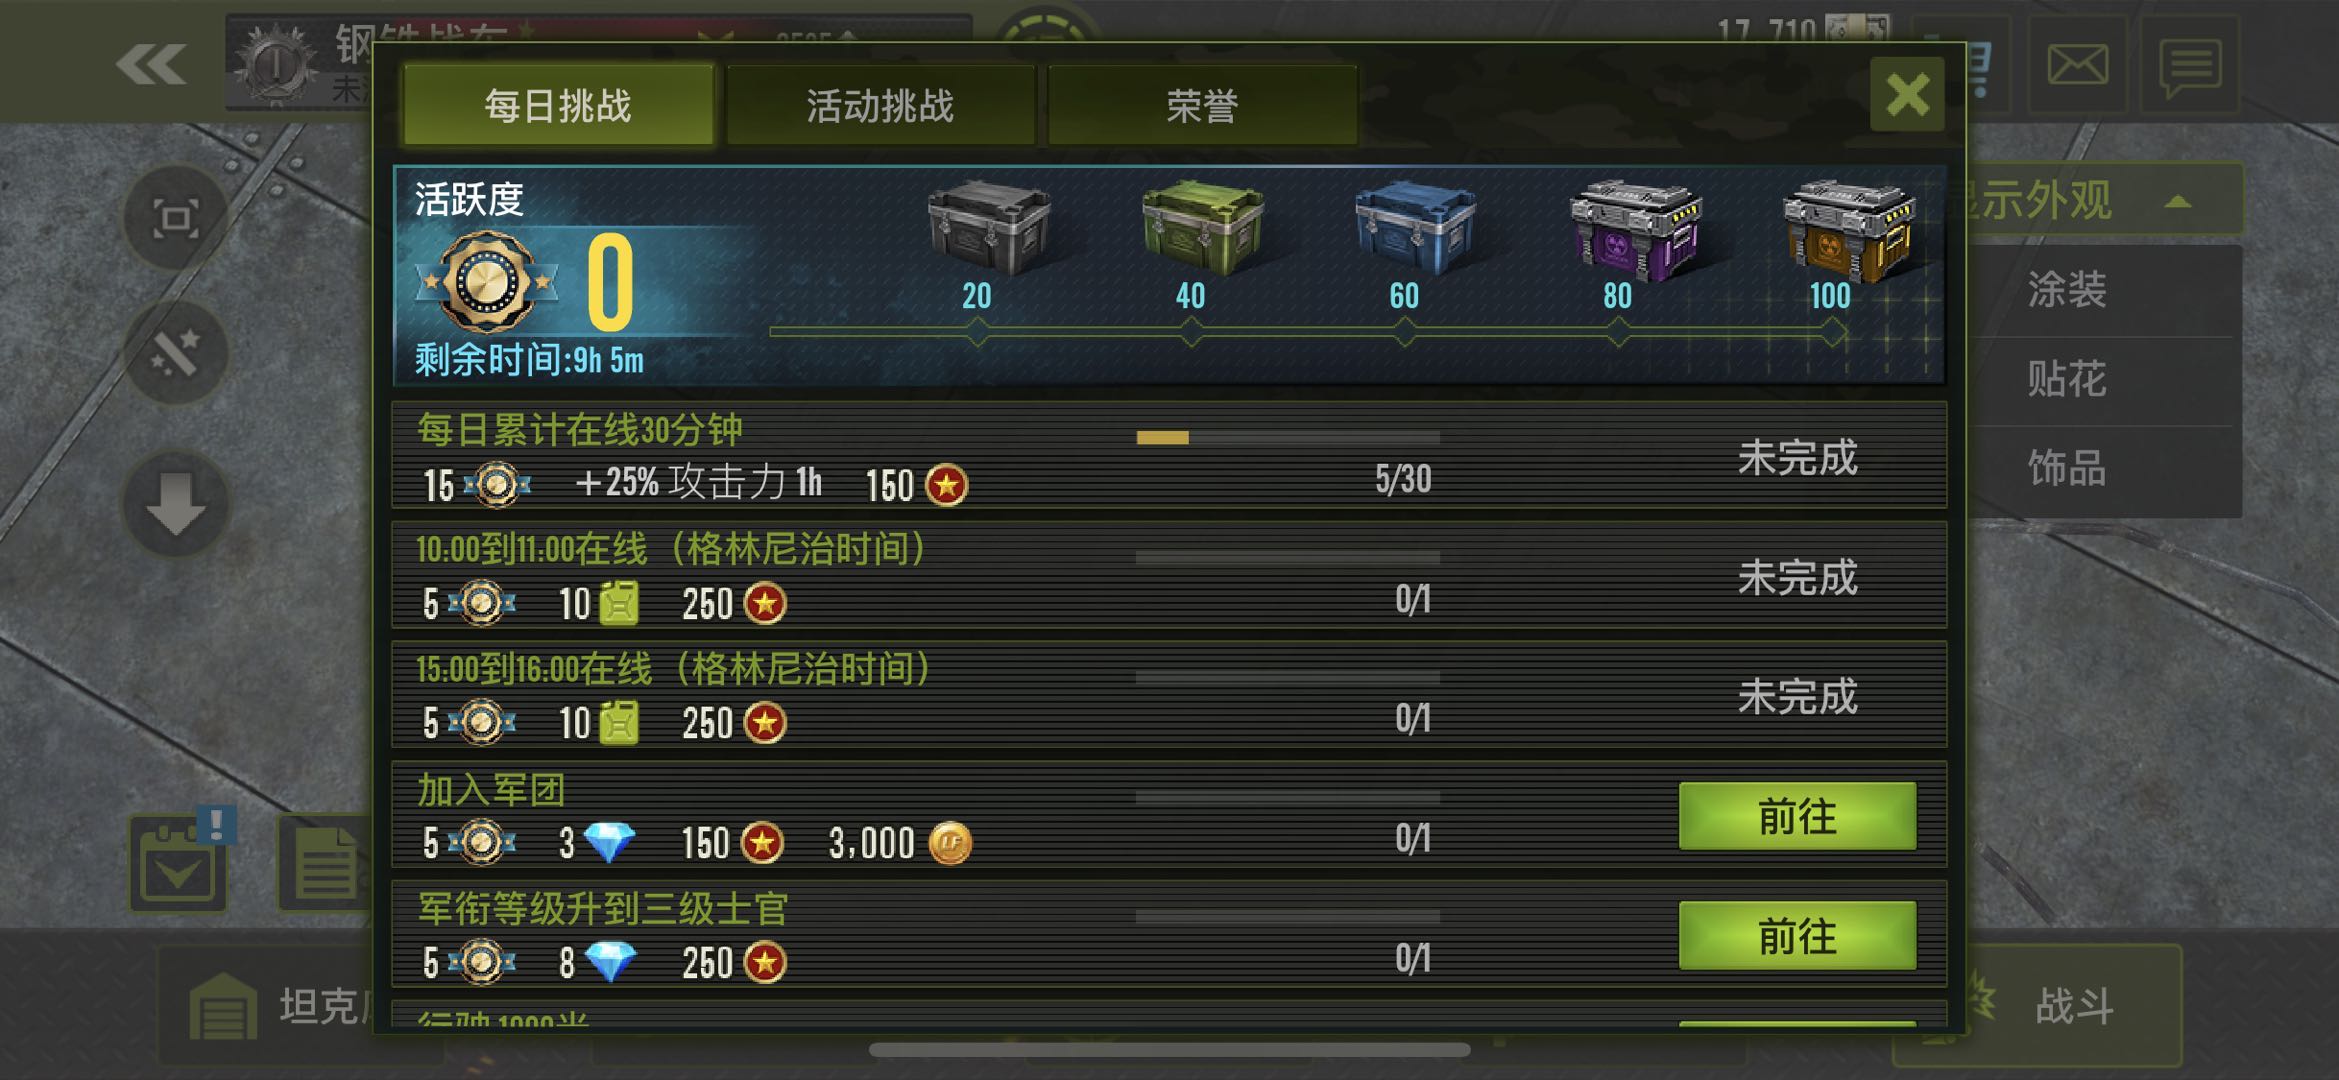Open the gold 100-point reward crate
This screenshot has width=2339, height=1080.
pos(1848,229)
